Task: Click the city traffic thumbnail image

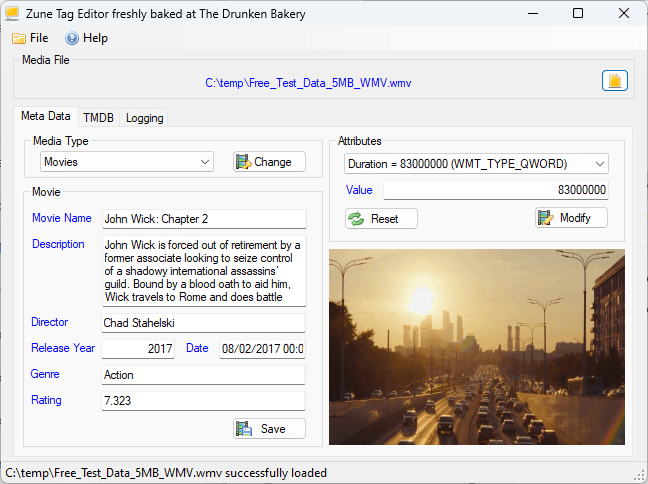Action: pyautogui.click(x=477, y=347)
